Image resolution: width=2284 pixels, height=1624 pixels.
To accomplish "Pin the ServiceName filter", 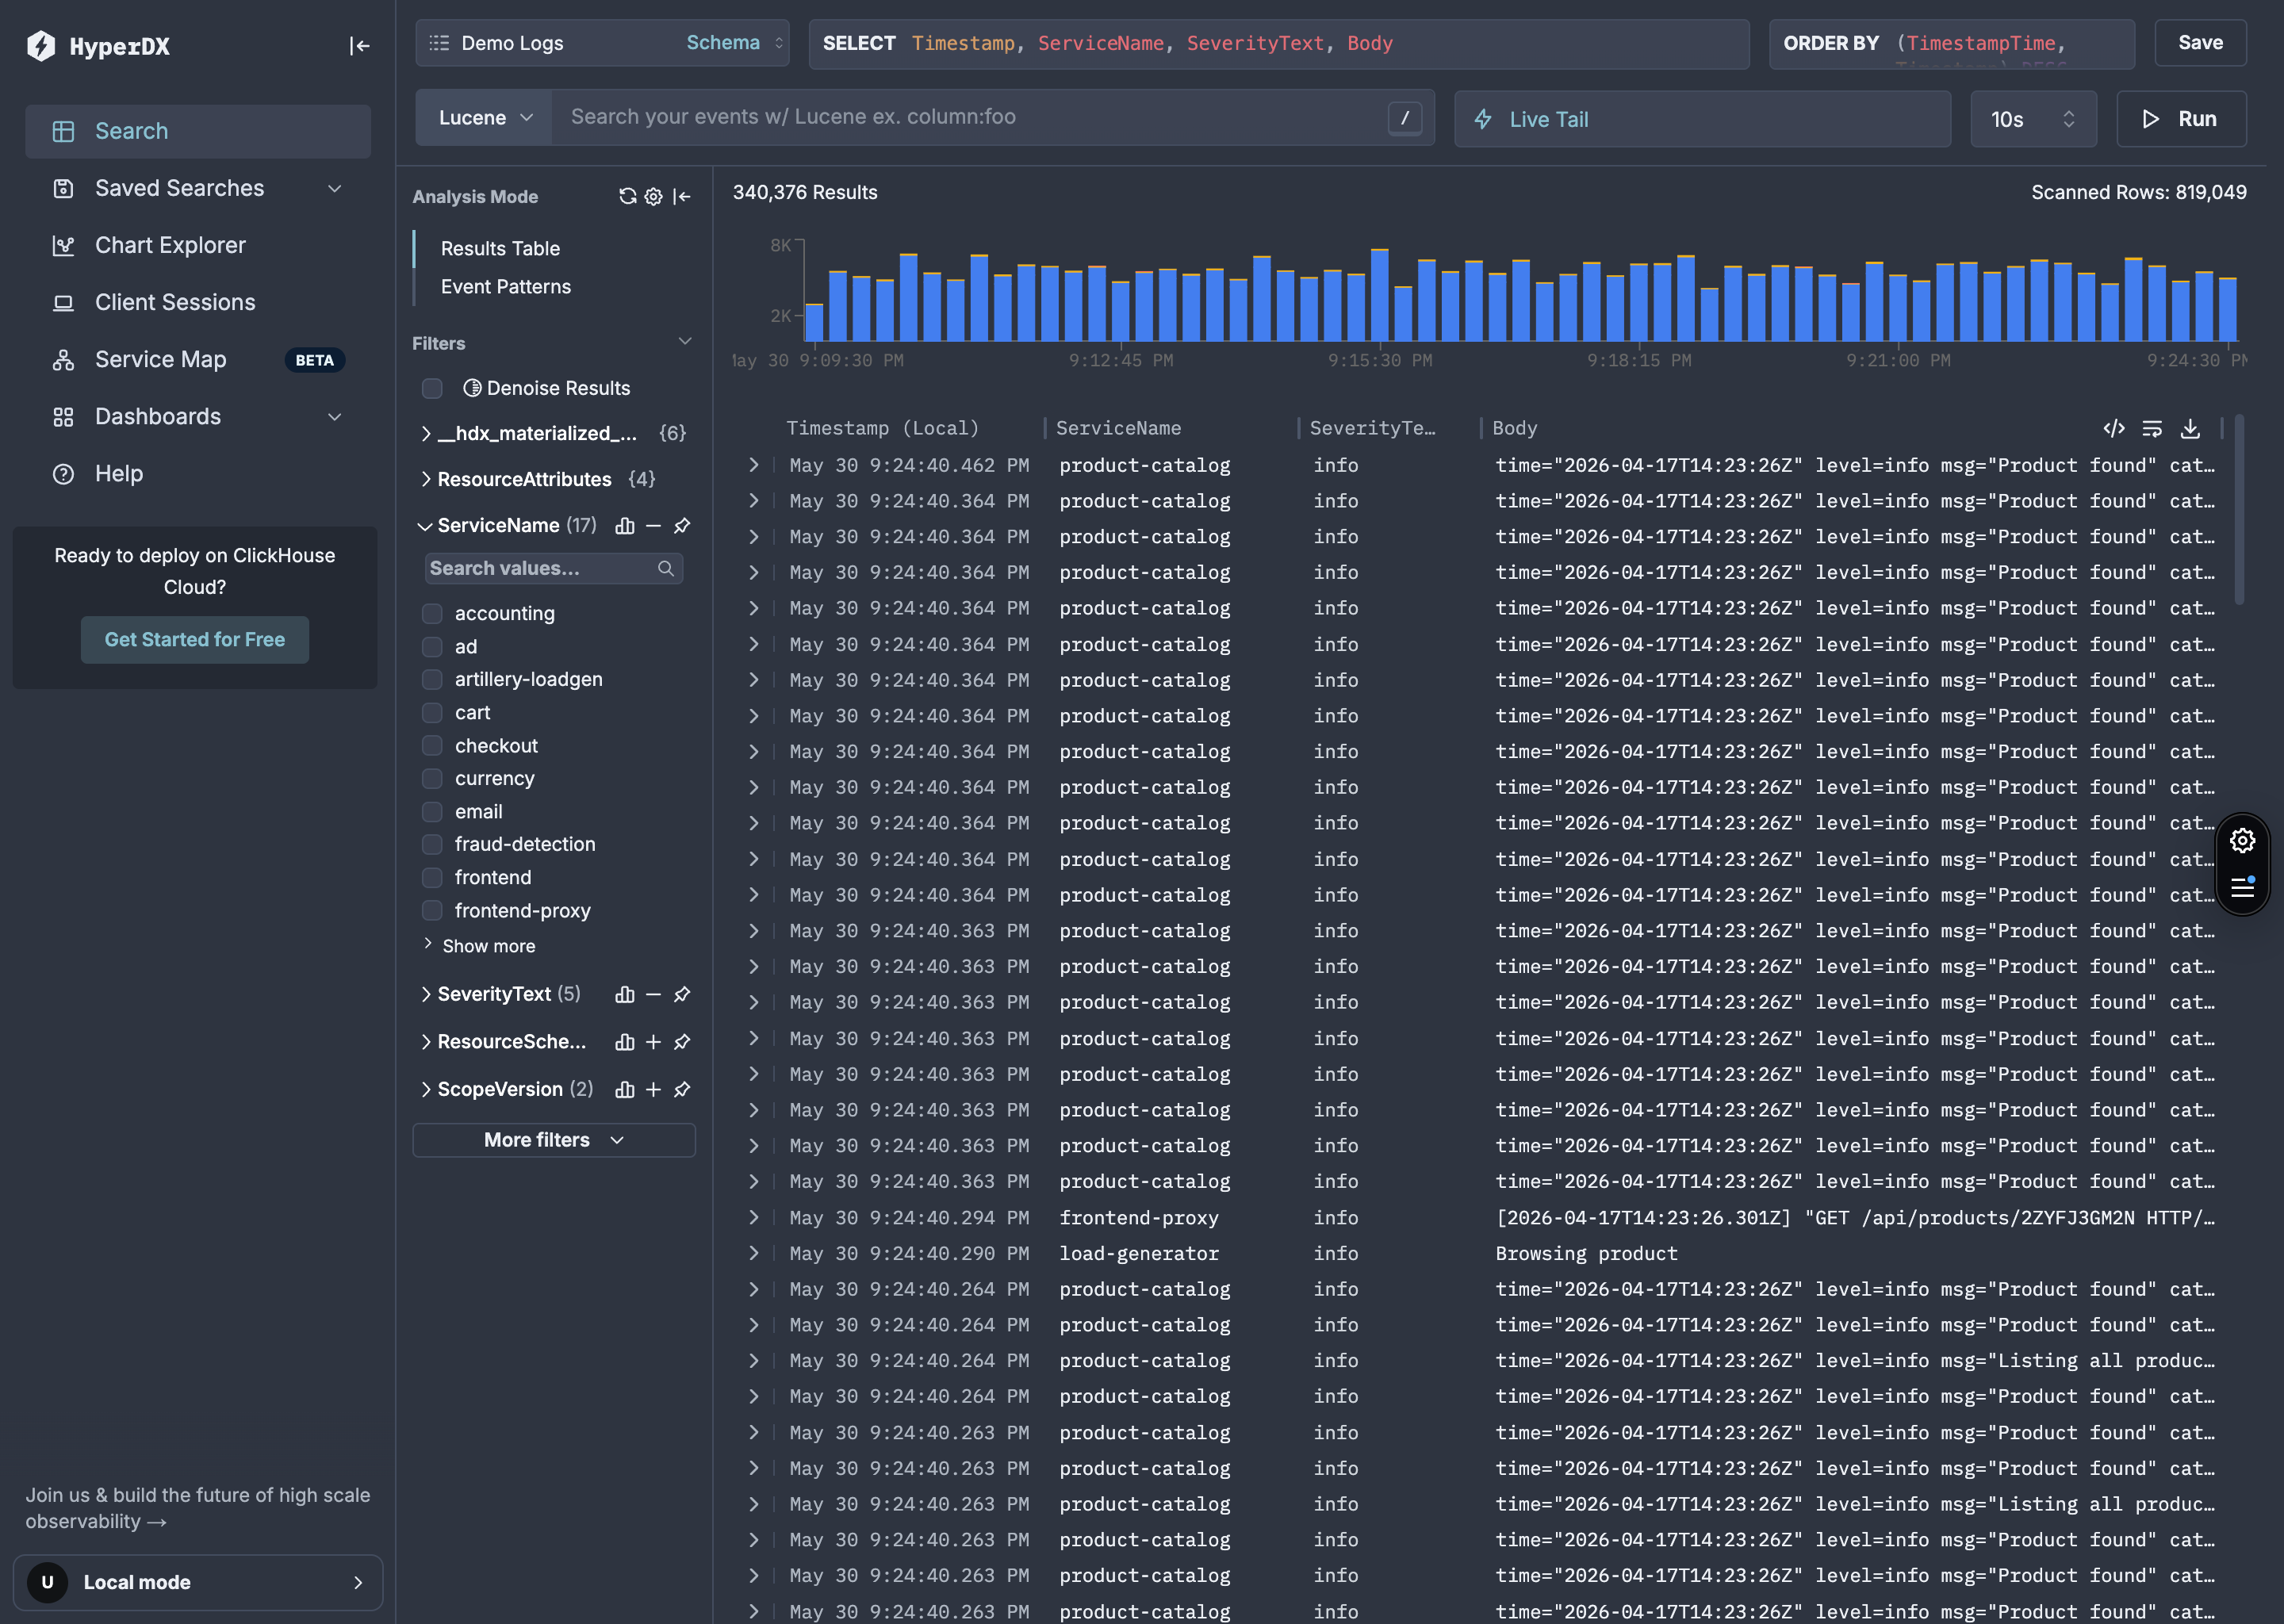I will 682,525.
